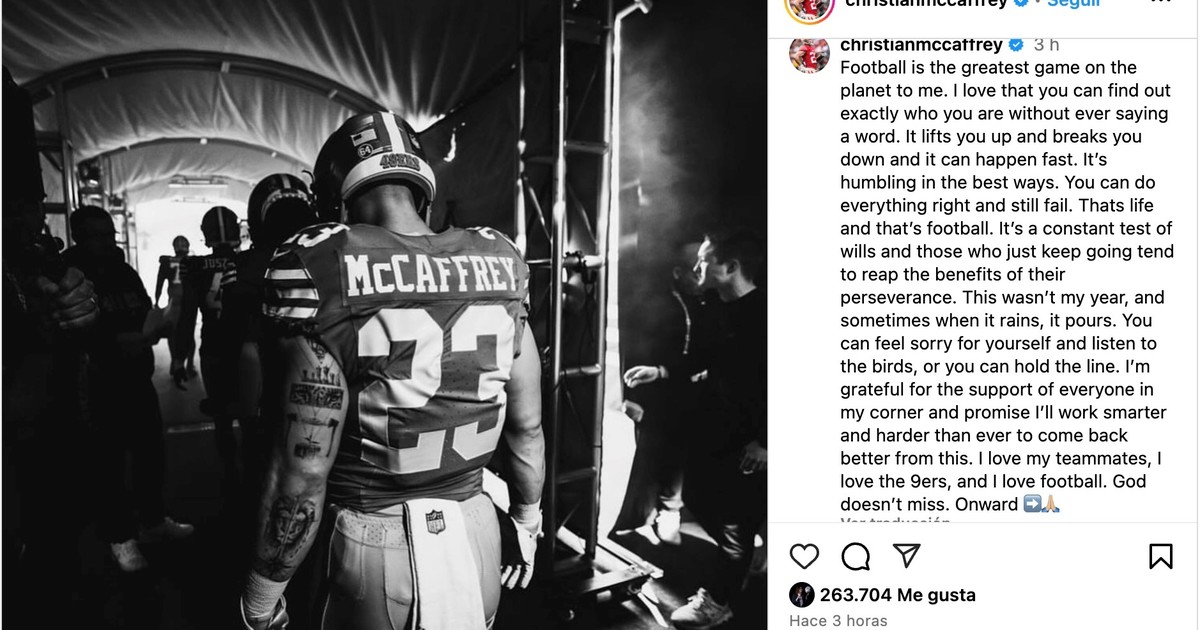Open comments via the speech bubble icon
The image size is (1200, 630).
click(855, 556)
